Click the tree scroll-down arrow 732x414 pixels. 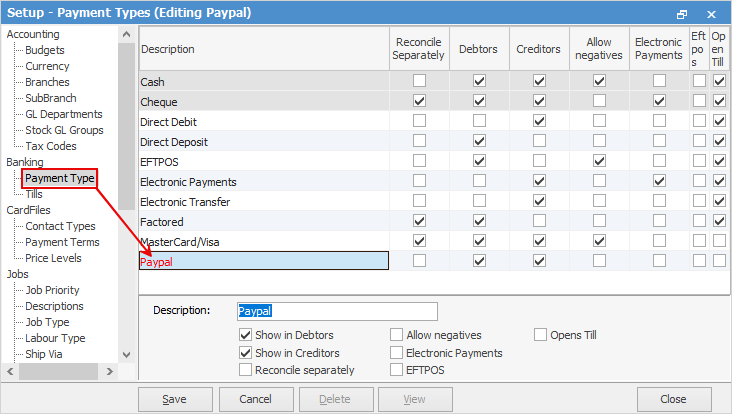click(126, 355)
